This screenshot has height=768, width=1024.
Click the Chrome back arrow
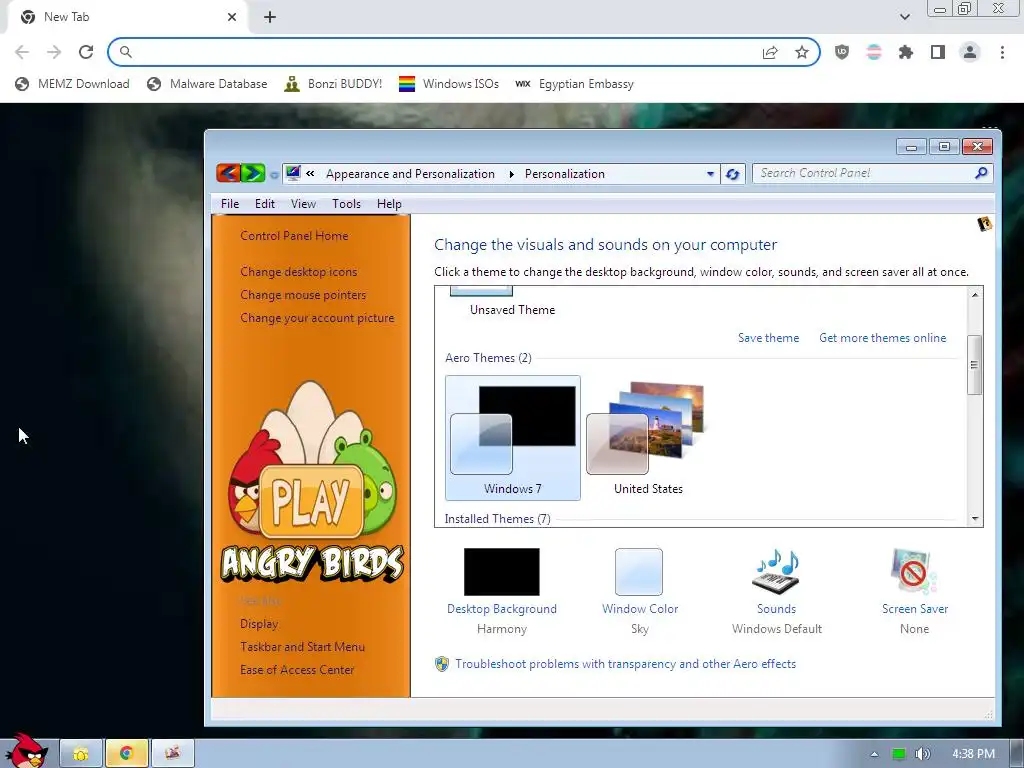[x=22, y=52]
